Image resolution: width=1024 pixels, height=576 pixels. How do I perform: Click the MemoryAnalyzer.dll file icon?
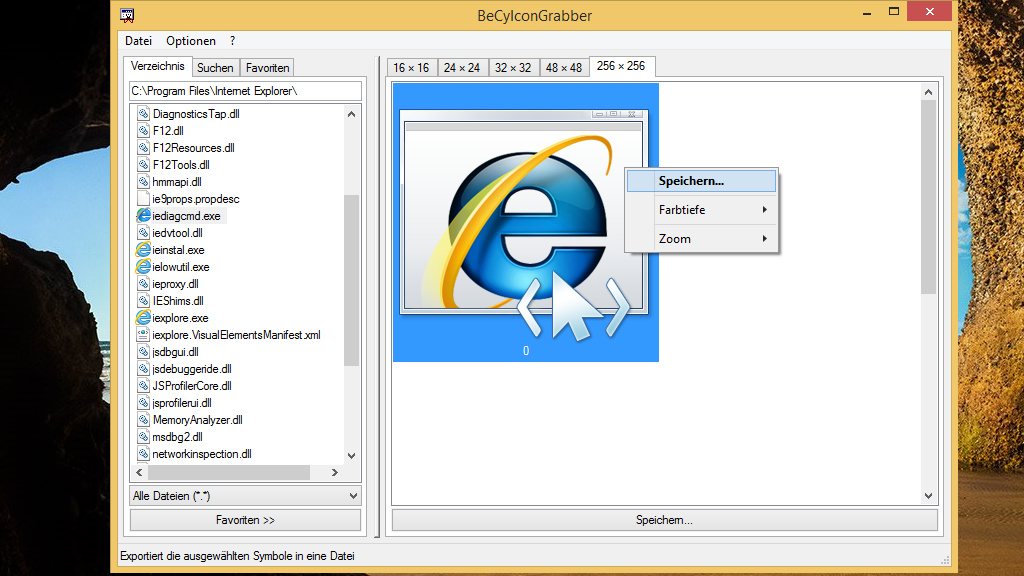(144, 419)
